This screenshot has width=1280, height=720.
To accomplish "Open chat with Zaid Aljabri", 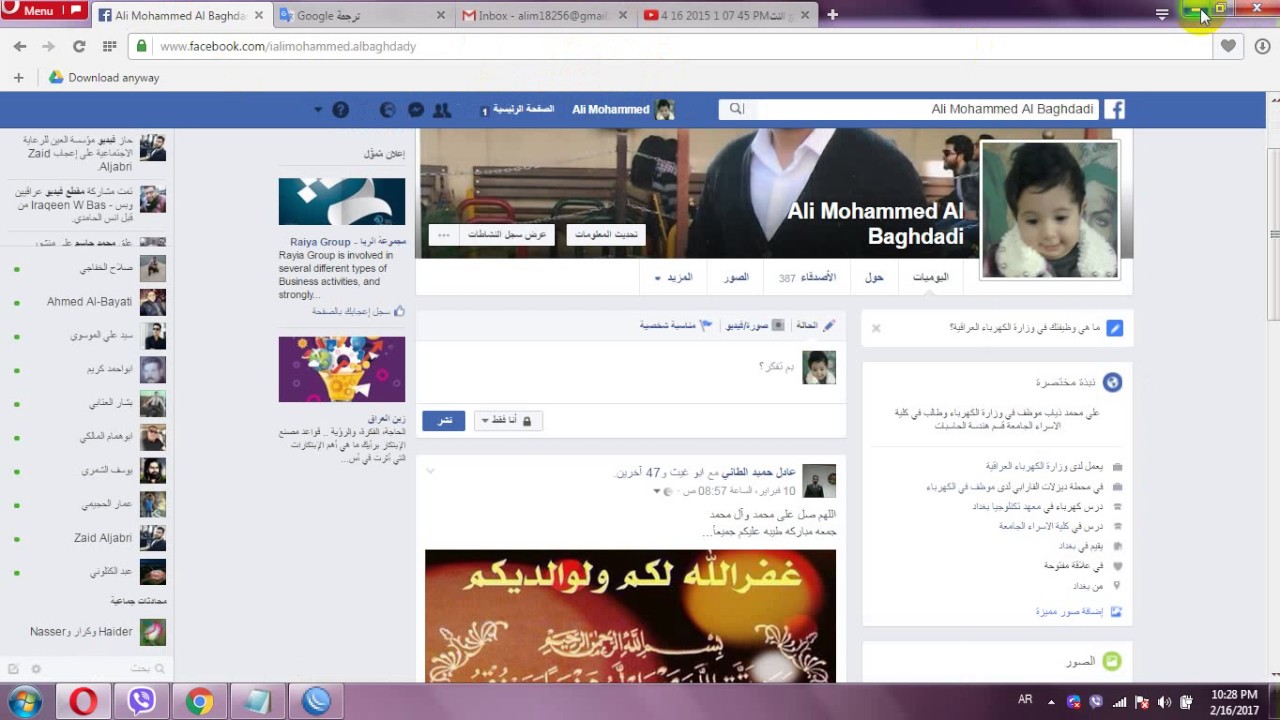I will click(x=91, y=537).
